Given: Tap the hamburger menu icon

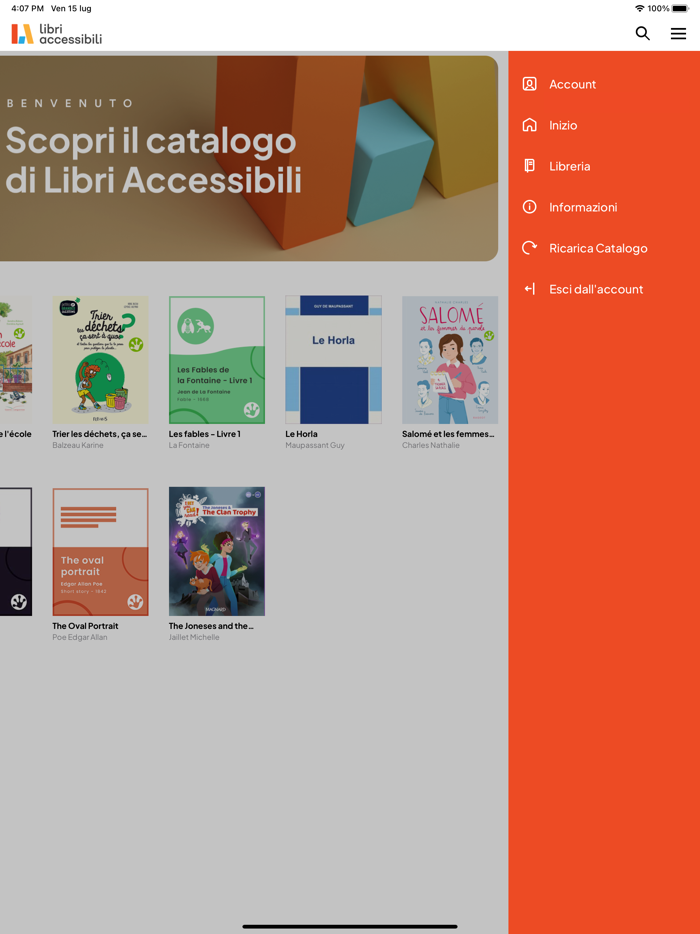Looking at the screenshot, I should (678, 33).
